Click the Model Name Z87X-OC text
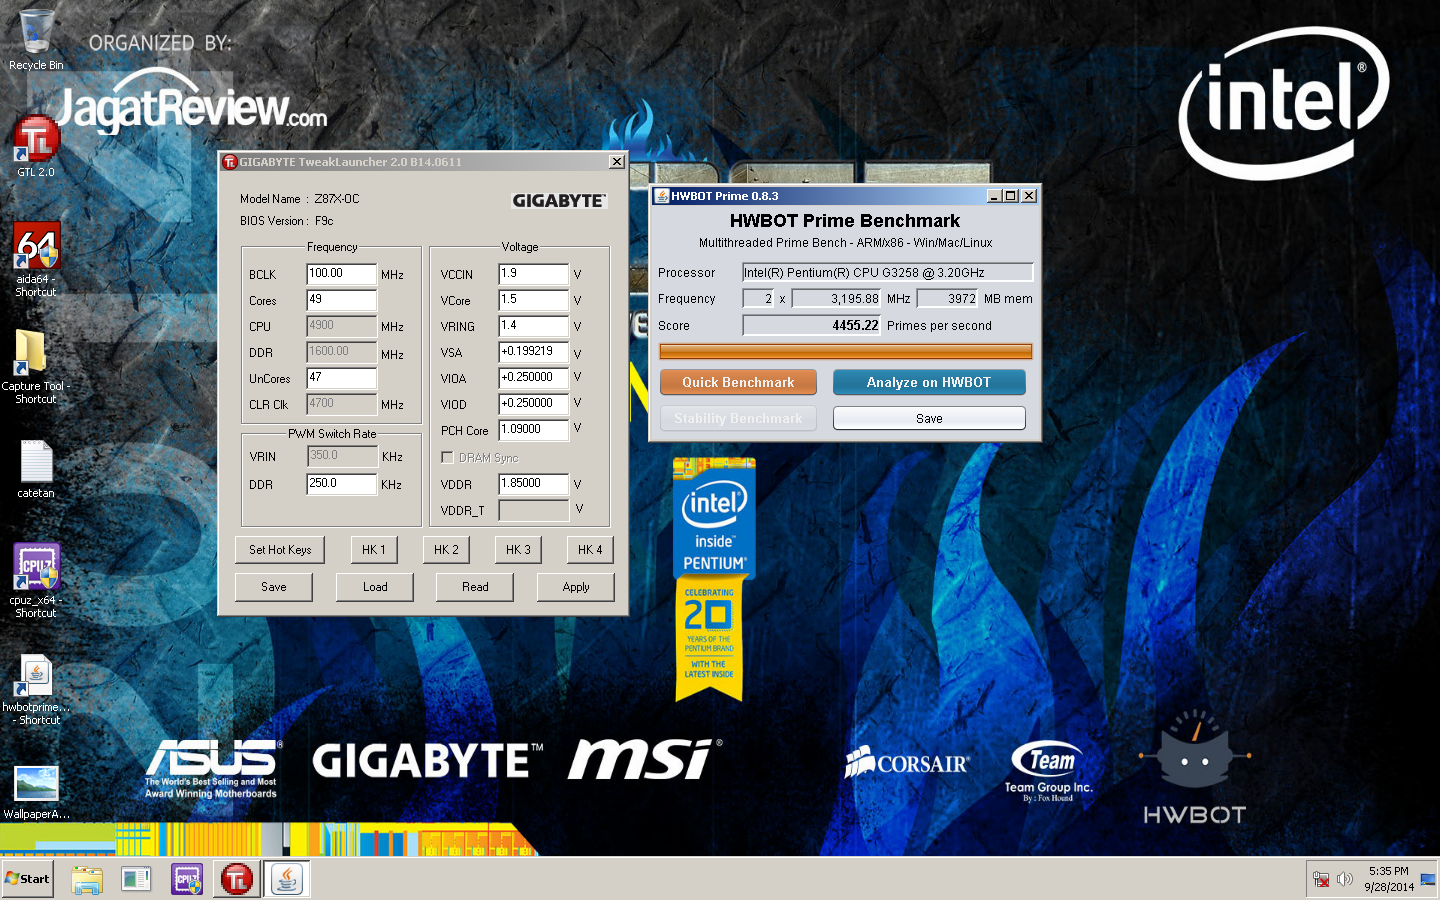The image size is (1440, 900). click(x=300, y=199)
